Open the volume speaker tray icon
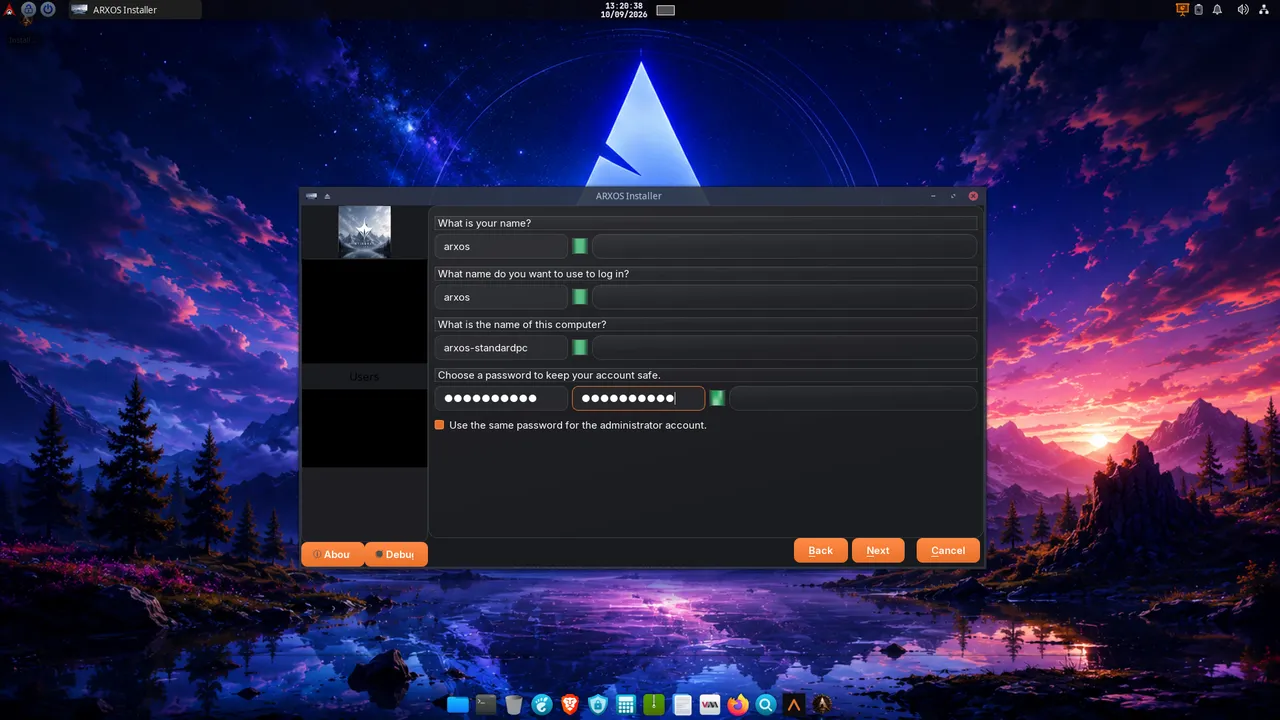1280x720 pixels. tap(1243, 9)
